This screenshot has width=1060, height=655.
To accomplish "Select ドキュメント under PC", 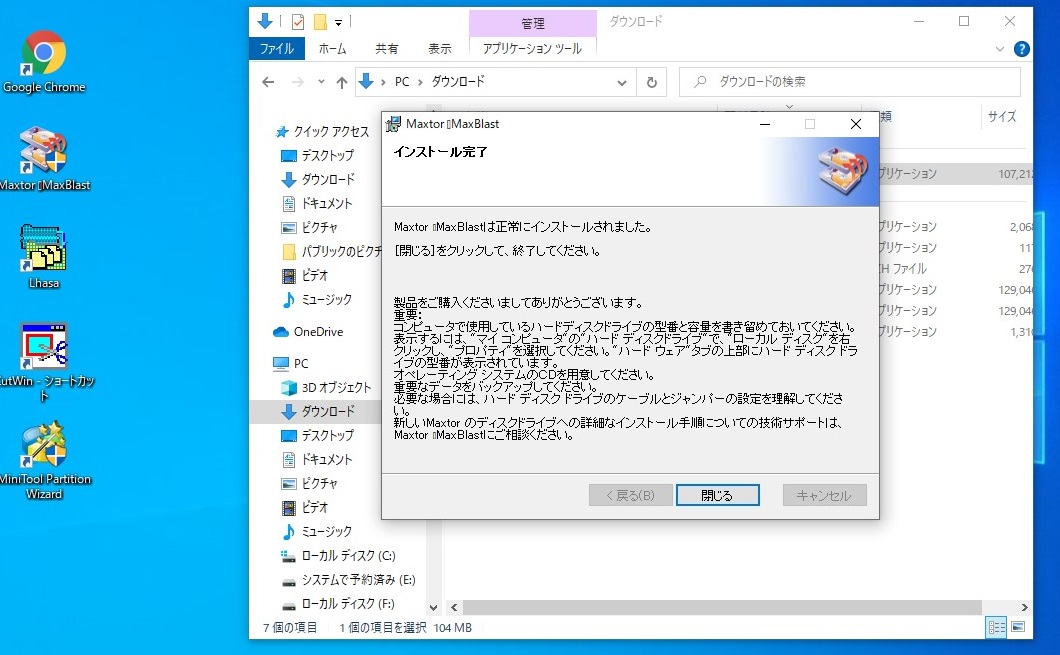I will (317, 460).
